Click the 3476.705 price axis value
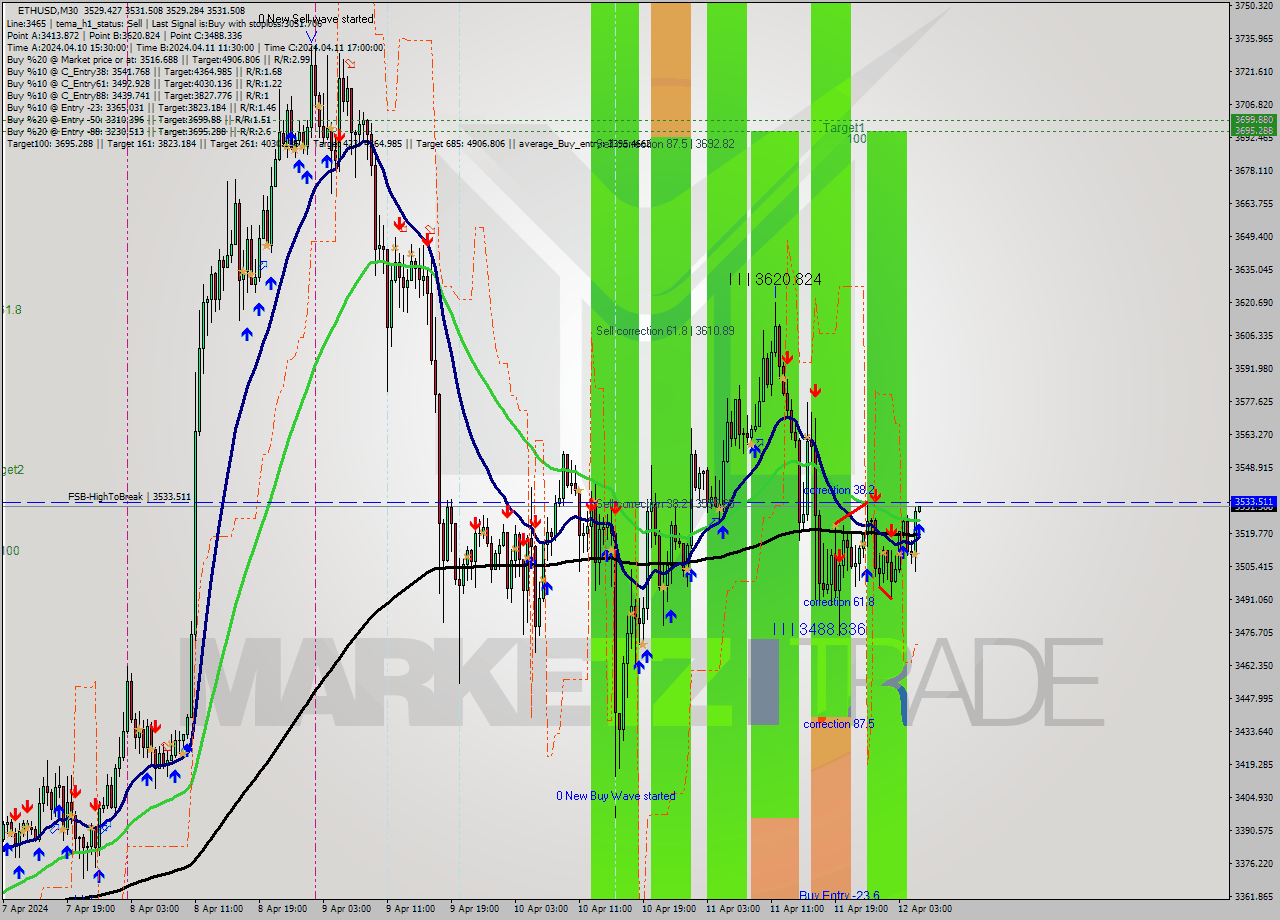Viewport: 1280px width, 920px height. click(x=1253, y=633)
